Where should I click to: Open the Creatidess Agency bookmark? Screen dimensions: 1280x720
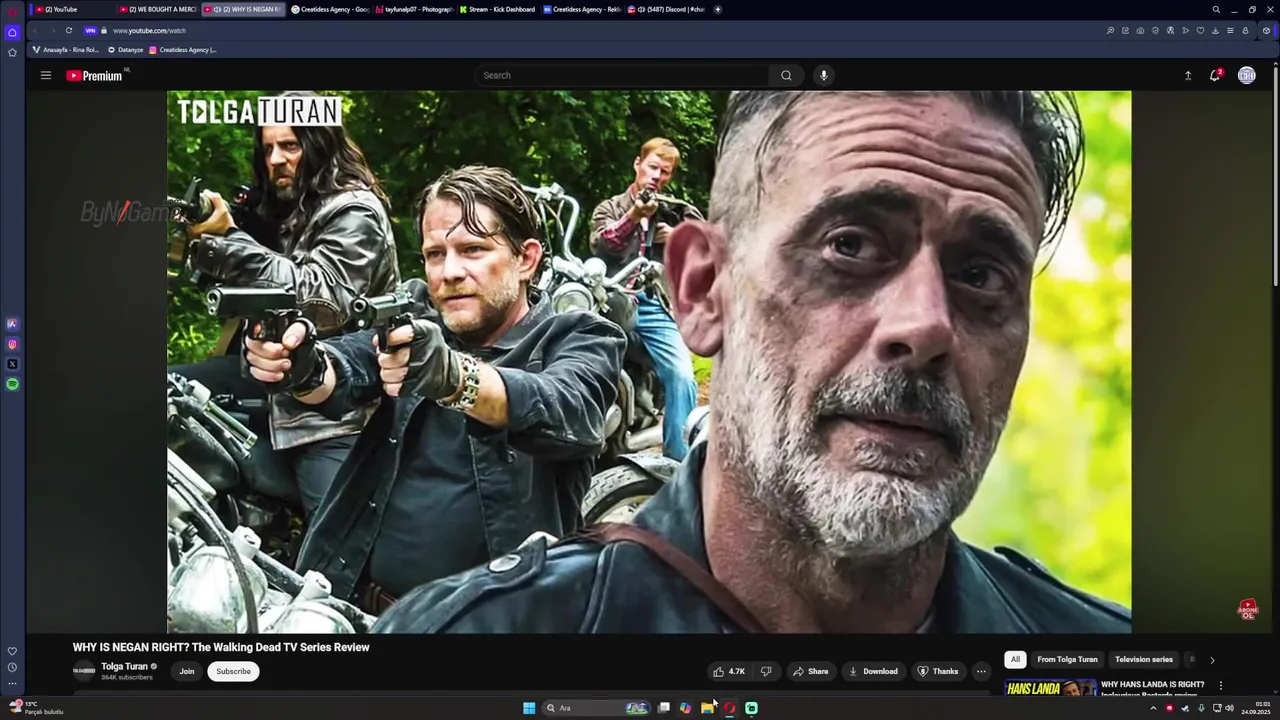pyautogui.click(x=183, y=49)
